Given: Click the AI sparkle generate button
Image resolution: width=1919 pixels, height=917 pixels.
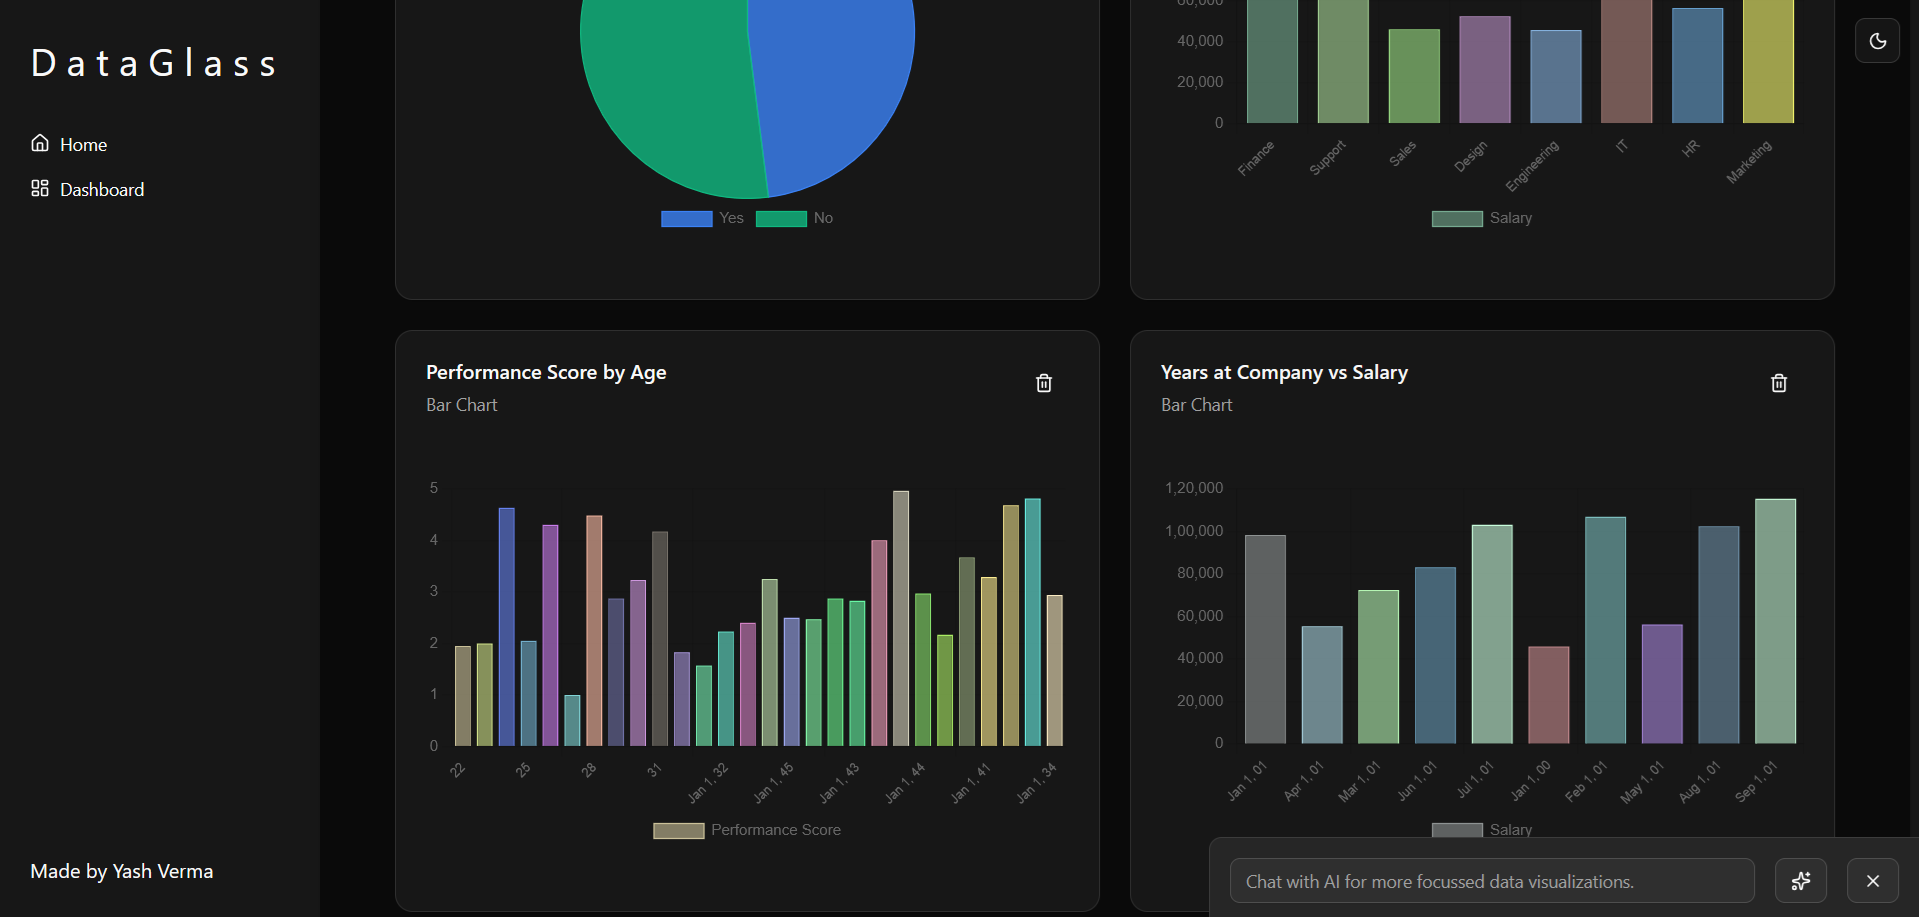Looking at the screenshot, I should click(x=1800, y=881).
